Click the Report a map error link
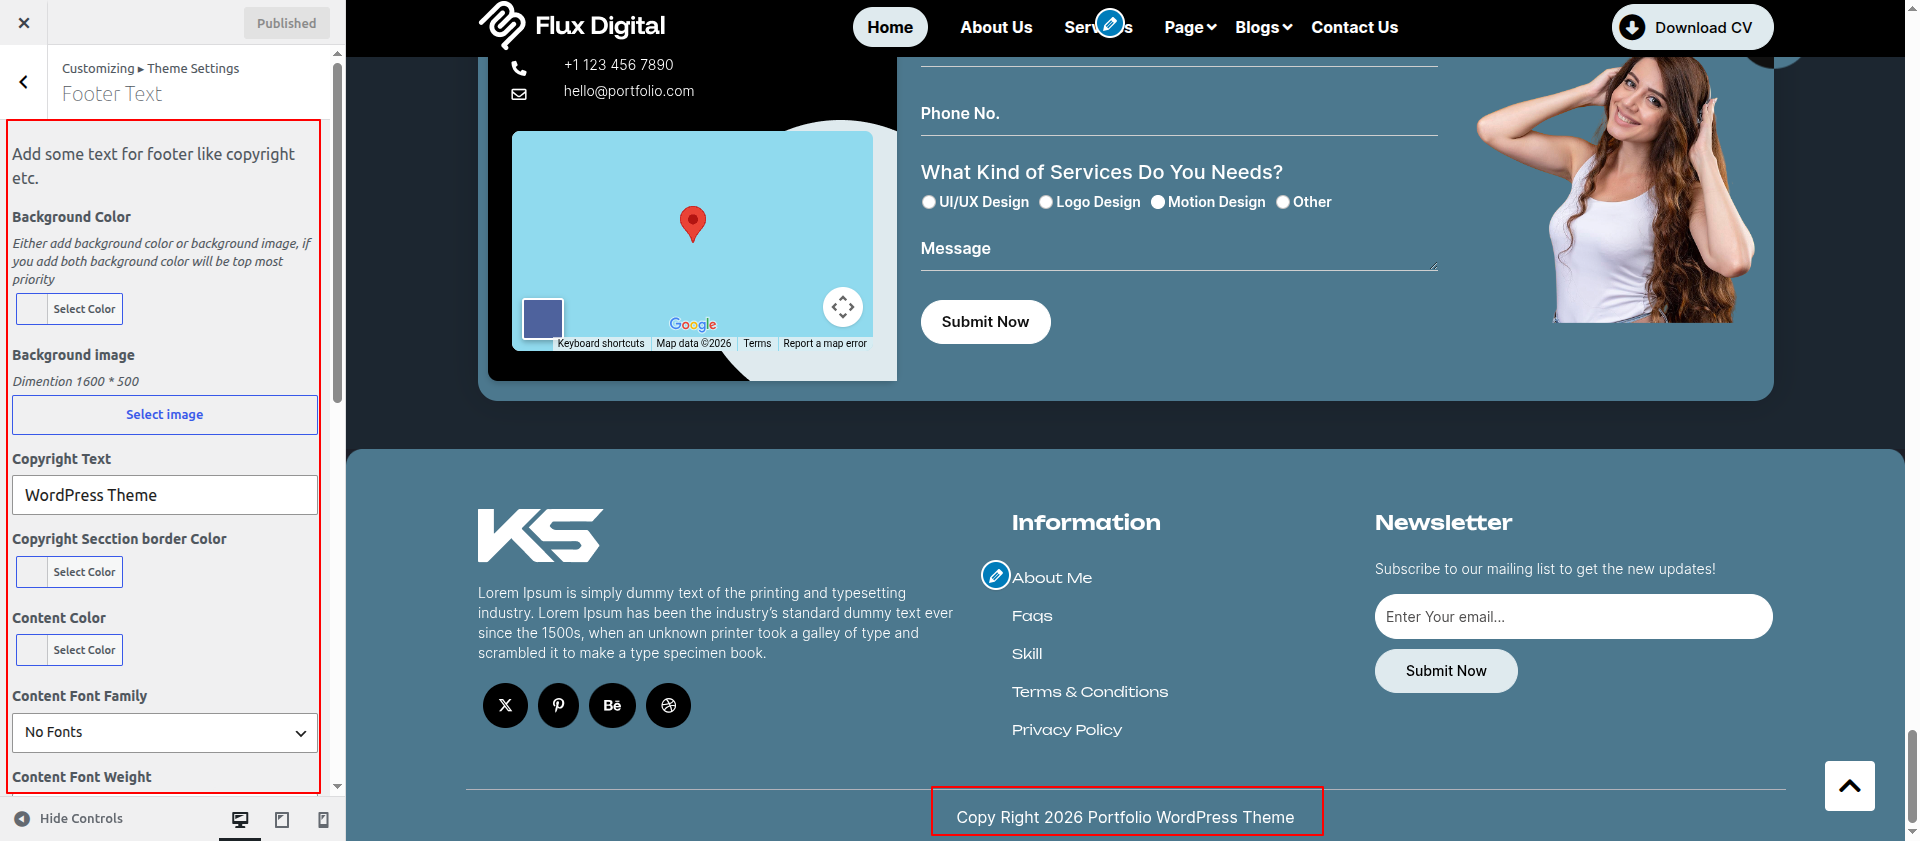Viewport: 1920px width, 841px height. pyautogui.click(x=825, y=343)
